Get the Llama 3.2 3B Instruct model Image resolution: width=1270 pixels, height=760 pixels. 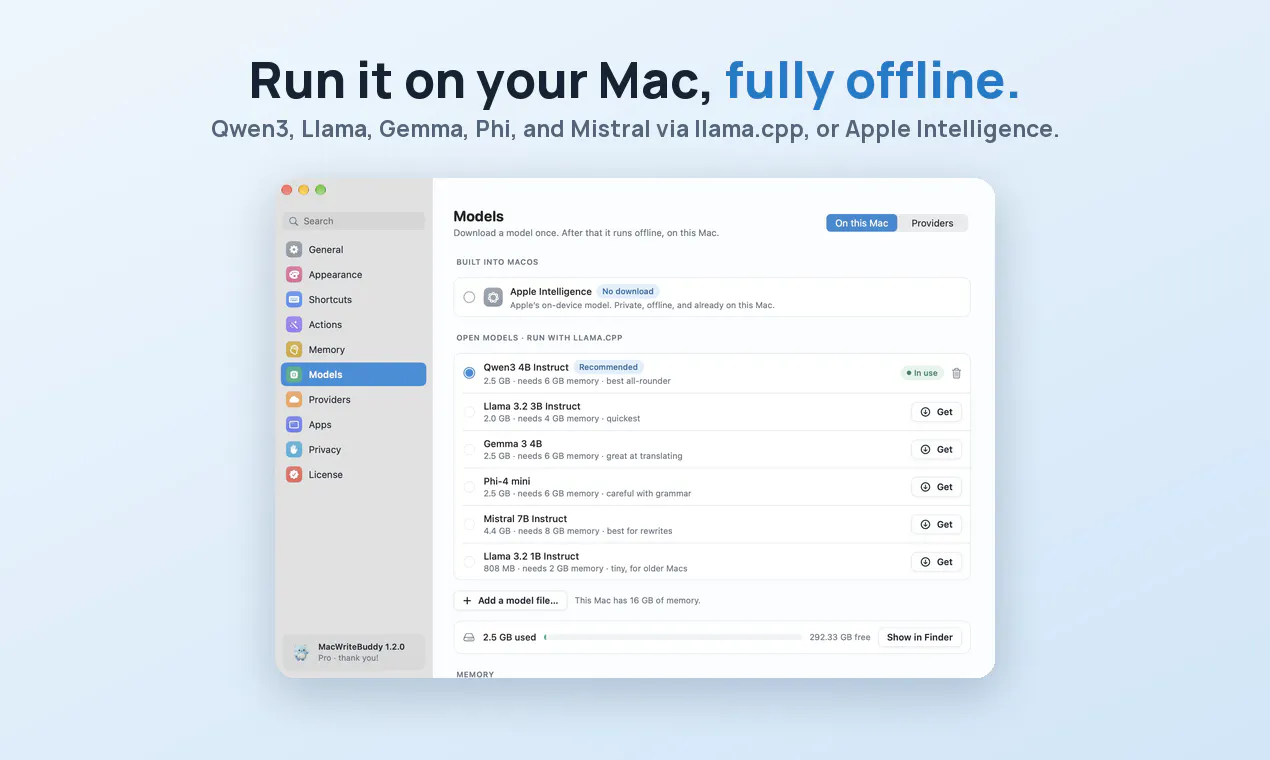pos(936,412)
